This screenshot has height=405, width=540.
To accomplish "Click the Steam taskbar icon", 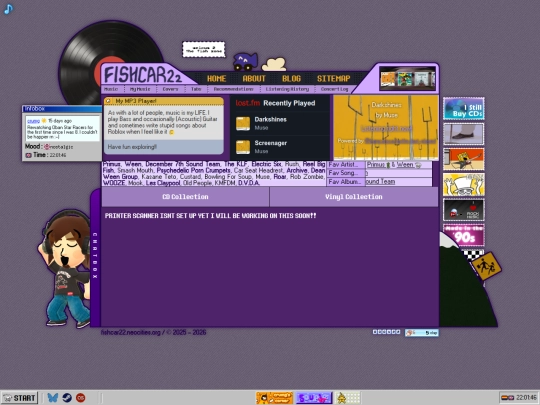I will (67, 398).
